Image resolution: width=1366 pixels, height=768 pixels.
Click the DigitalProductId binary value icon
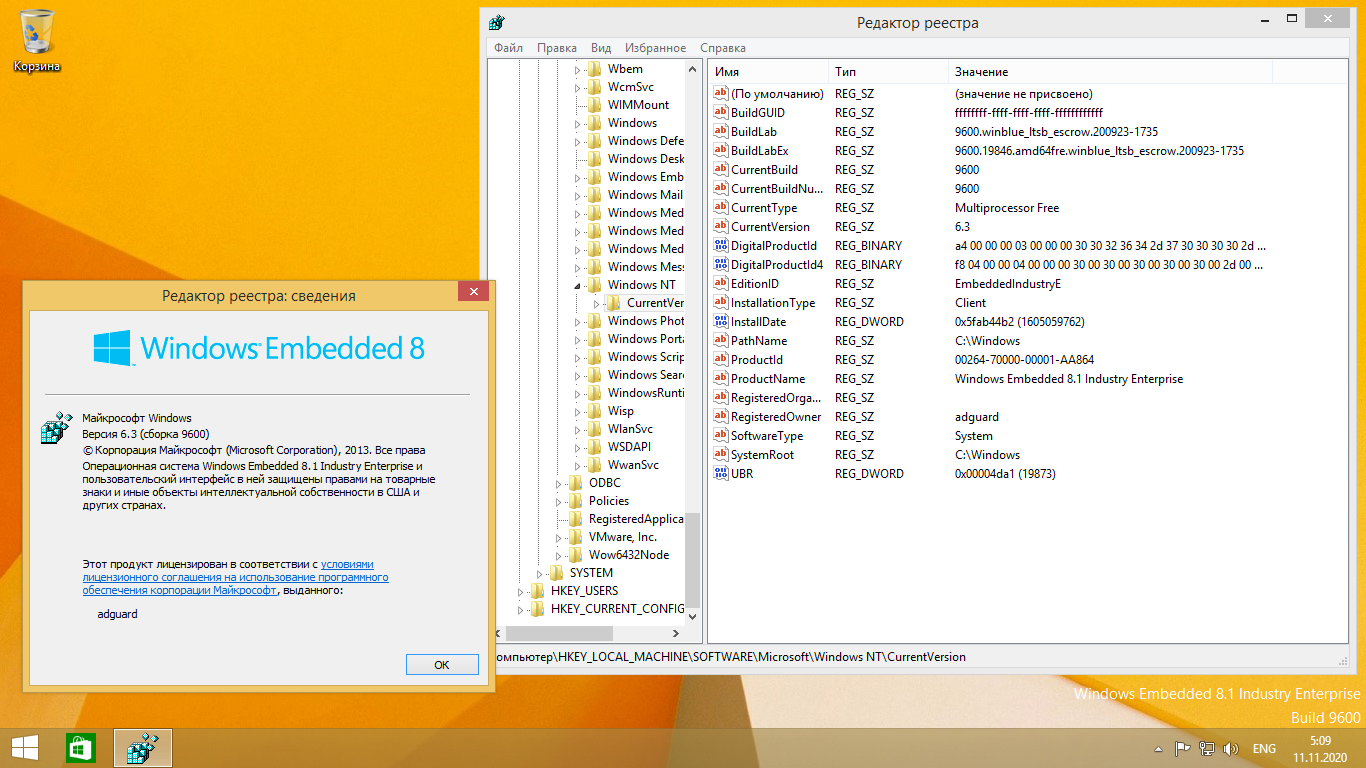click(x=721, y=245)
